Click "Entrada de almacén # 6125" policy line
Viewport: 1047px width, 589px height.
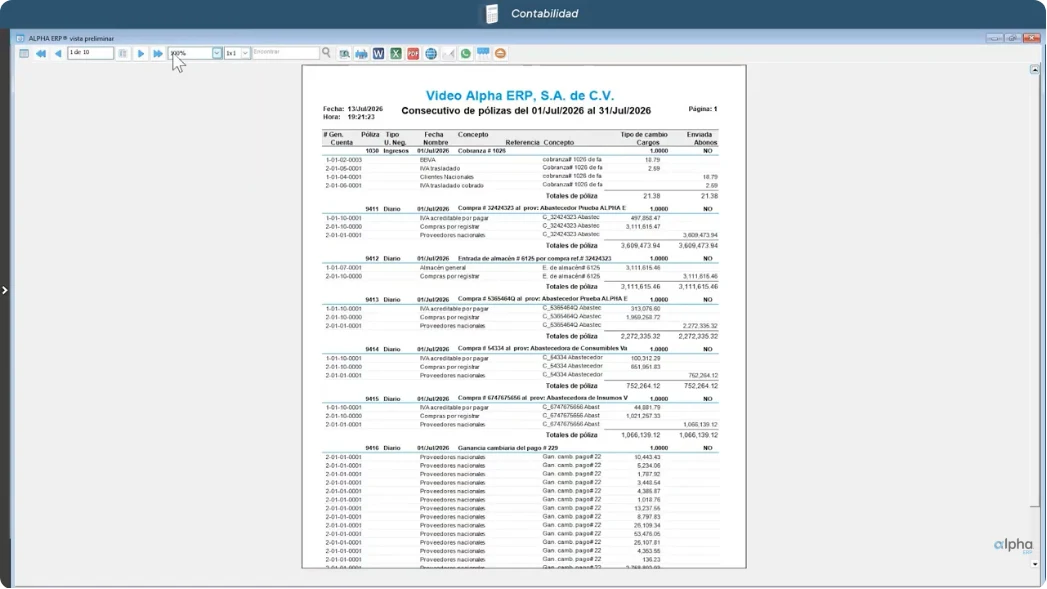[520, 258]
